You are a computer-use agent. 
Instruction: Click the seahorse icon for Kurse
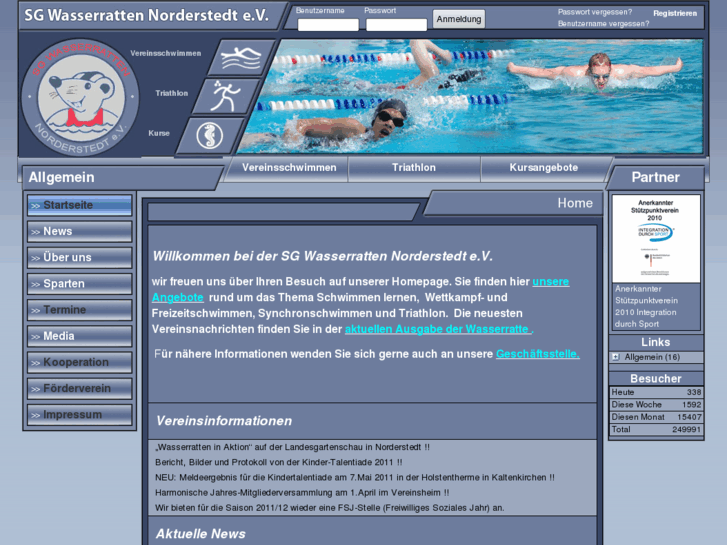210,136
